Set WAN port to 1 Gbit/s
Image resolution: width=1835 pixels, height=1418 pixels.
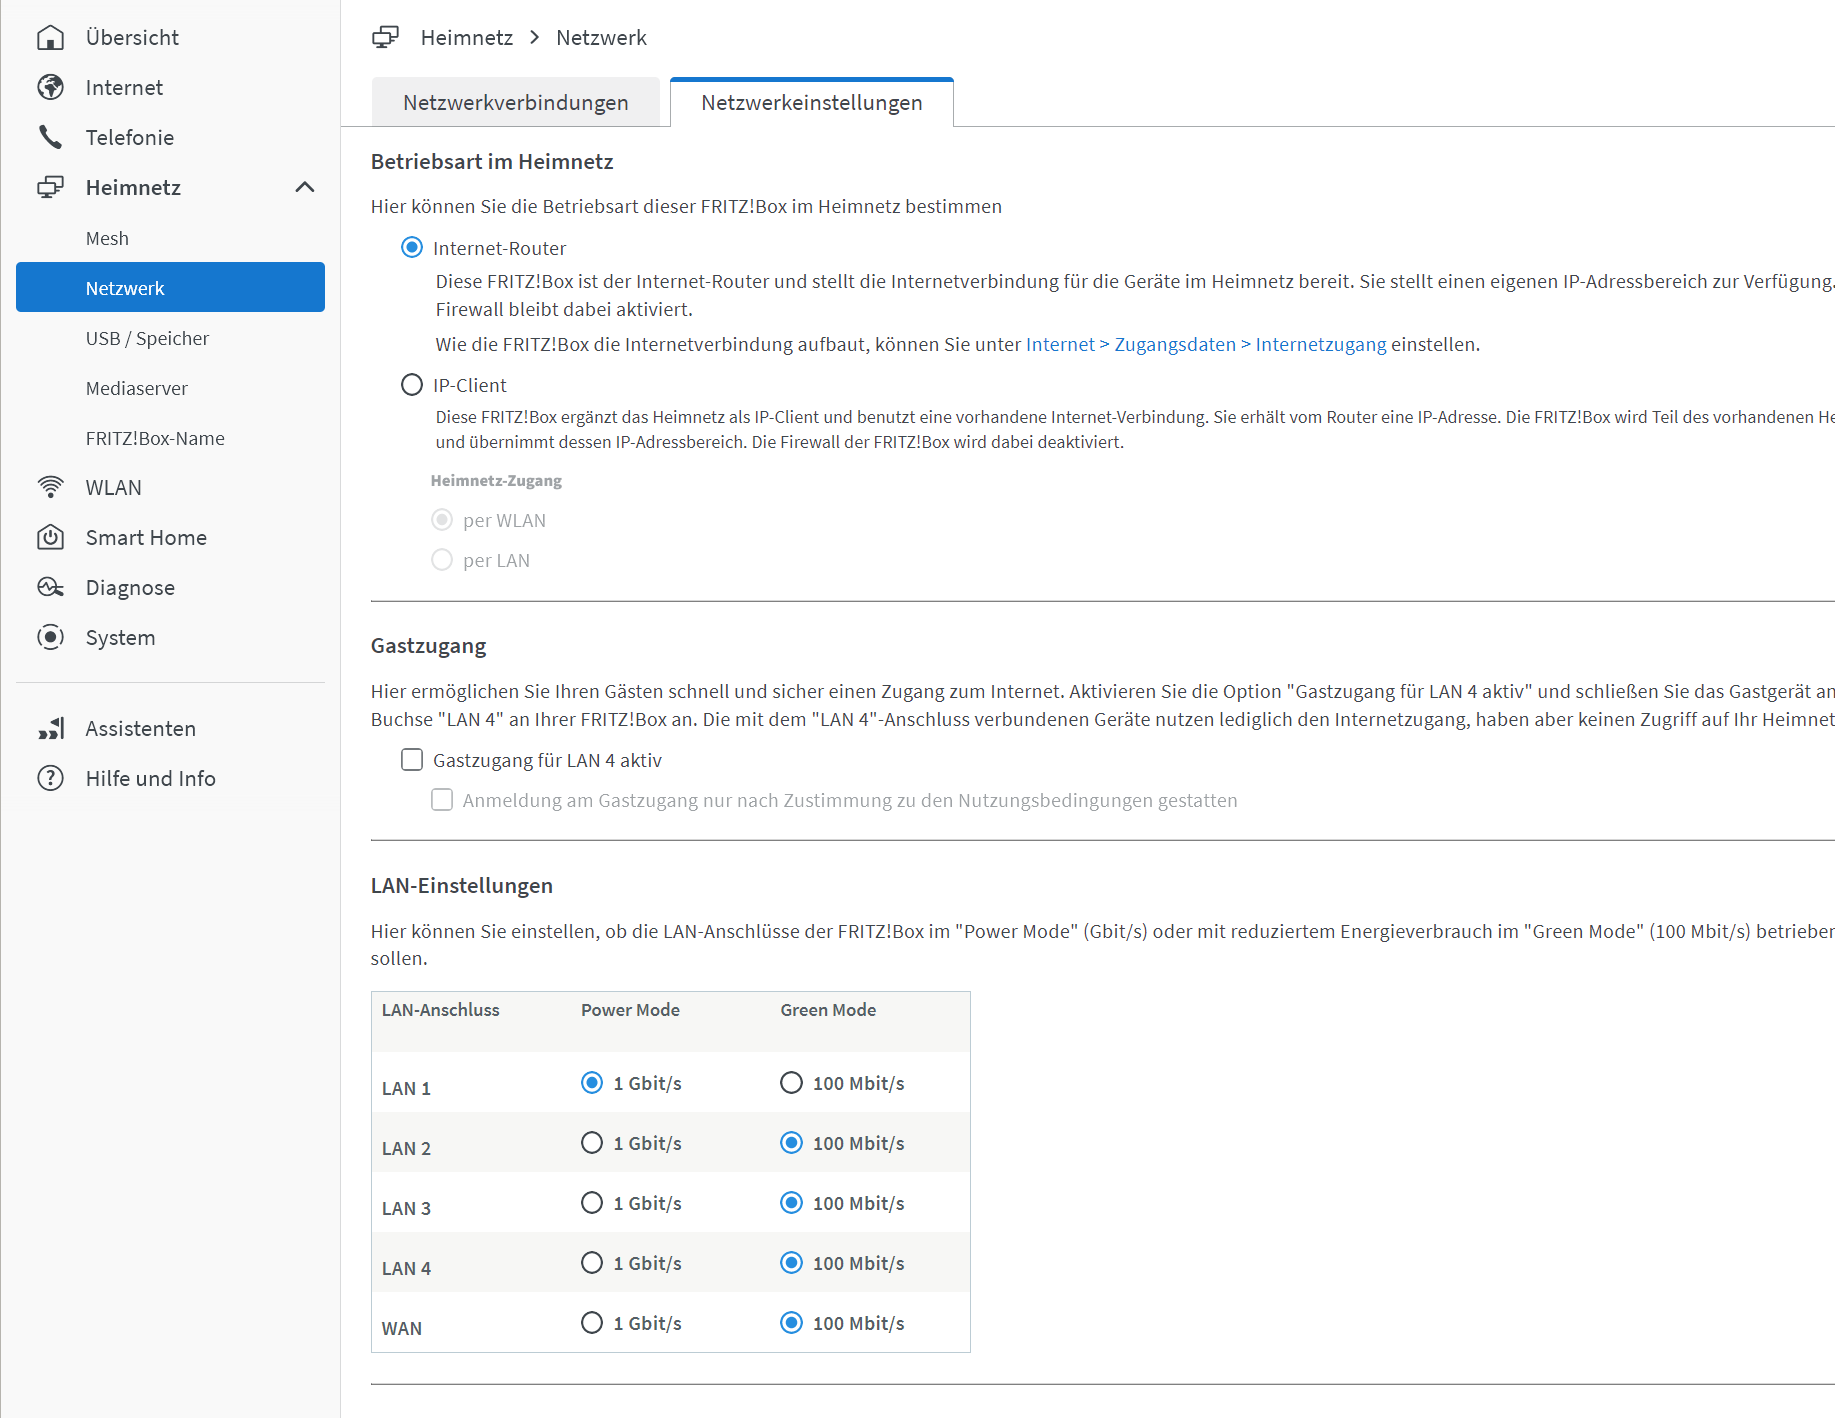(x=592, y=1323)
